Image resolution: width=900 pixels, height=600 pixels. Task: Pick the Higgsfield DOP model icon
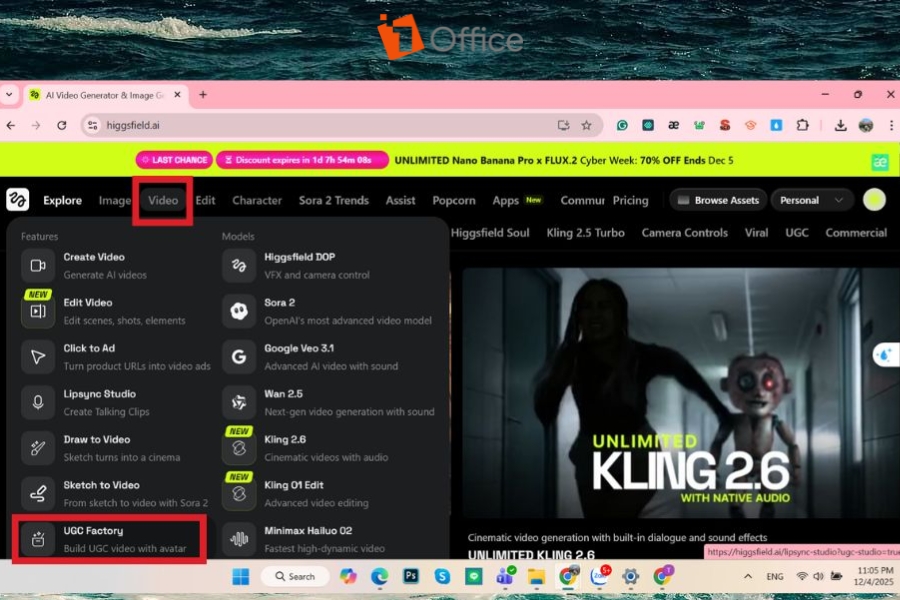click(x=239, y=265)
